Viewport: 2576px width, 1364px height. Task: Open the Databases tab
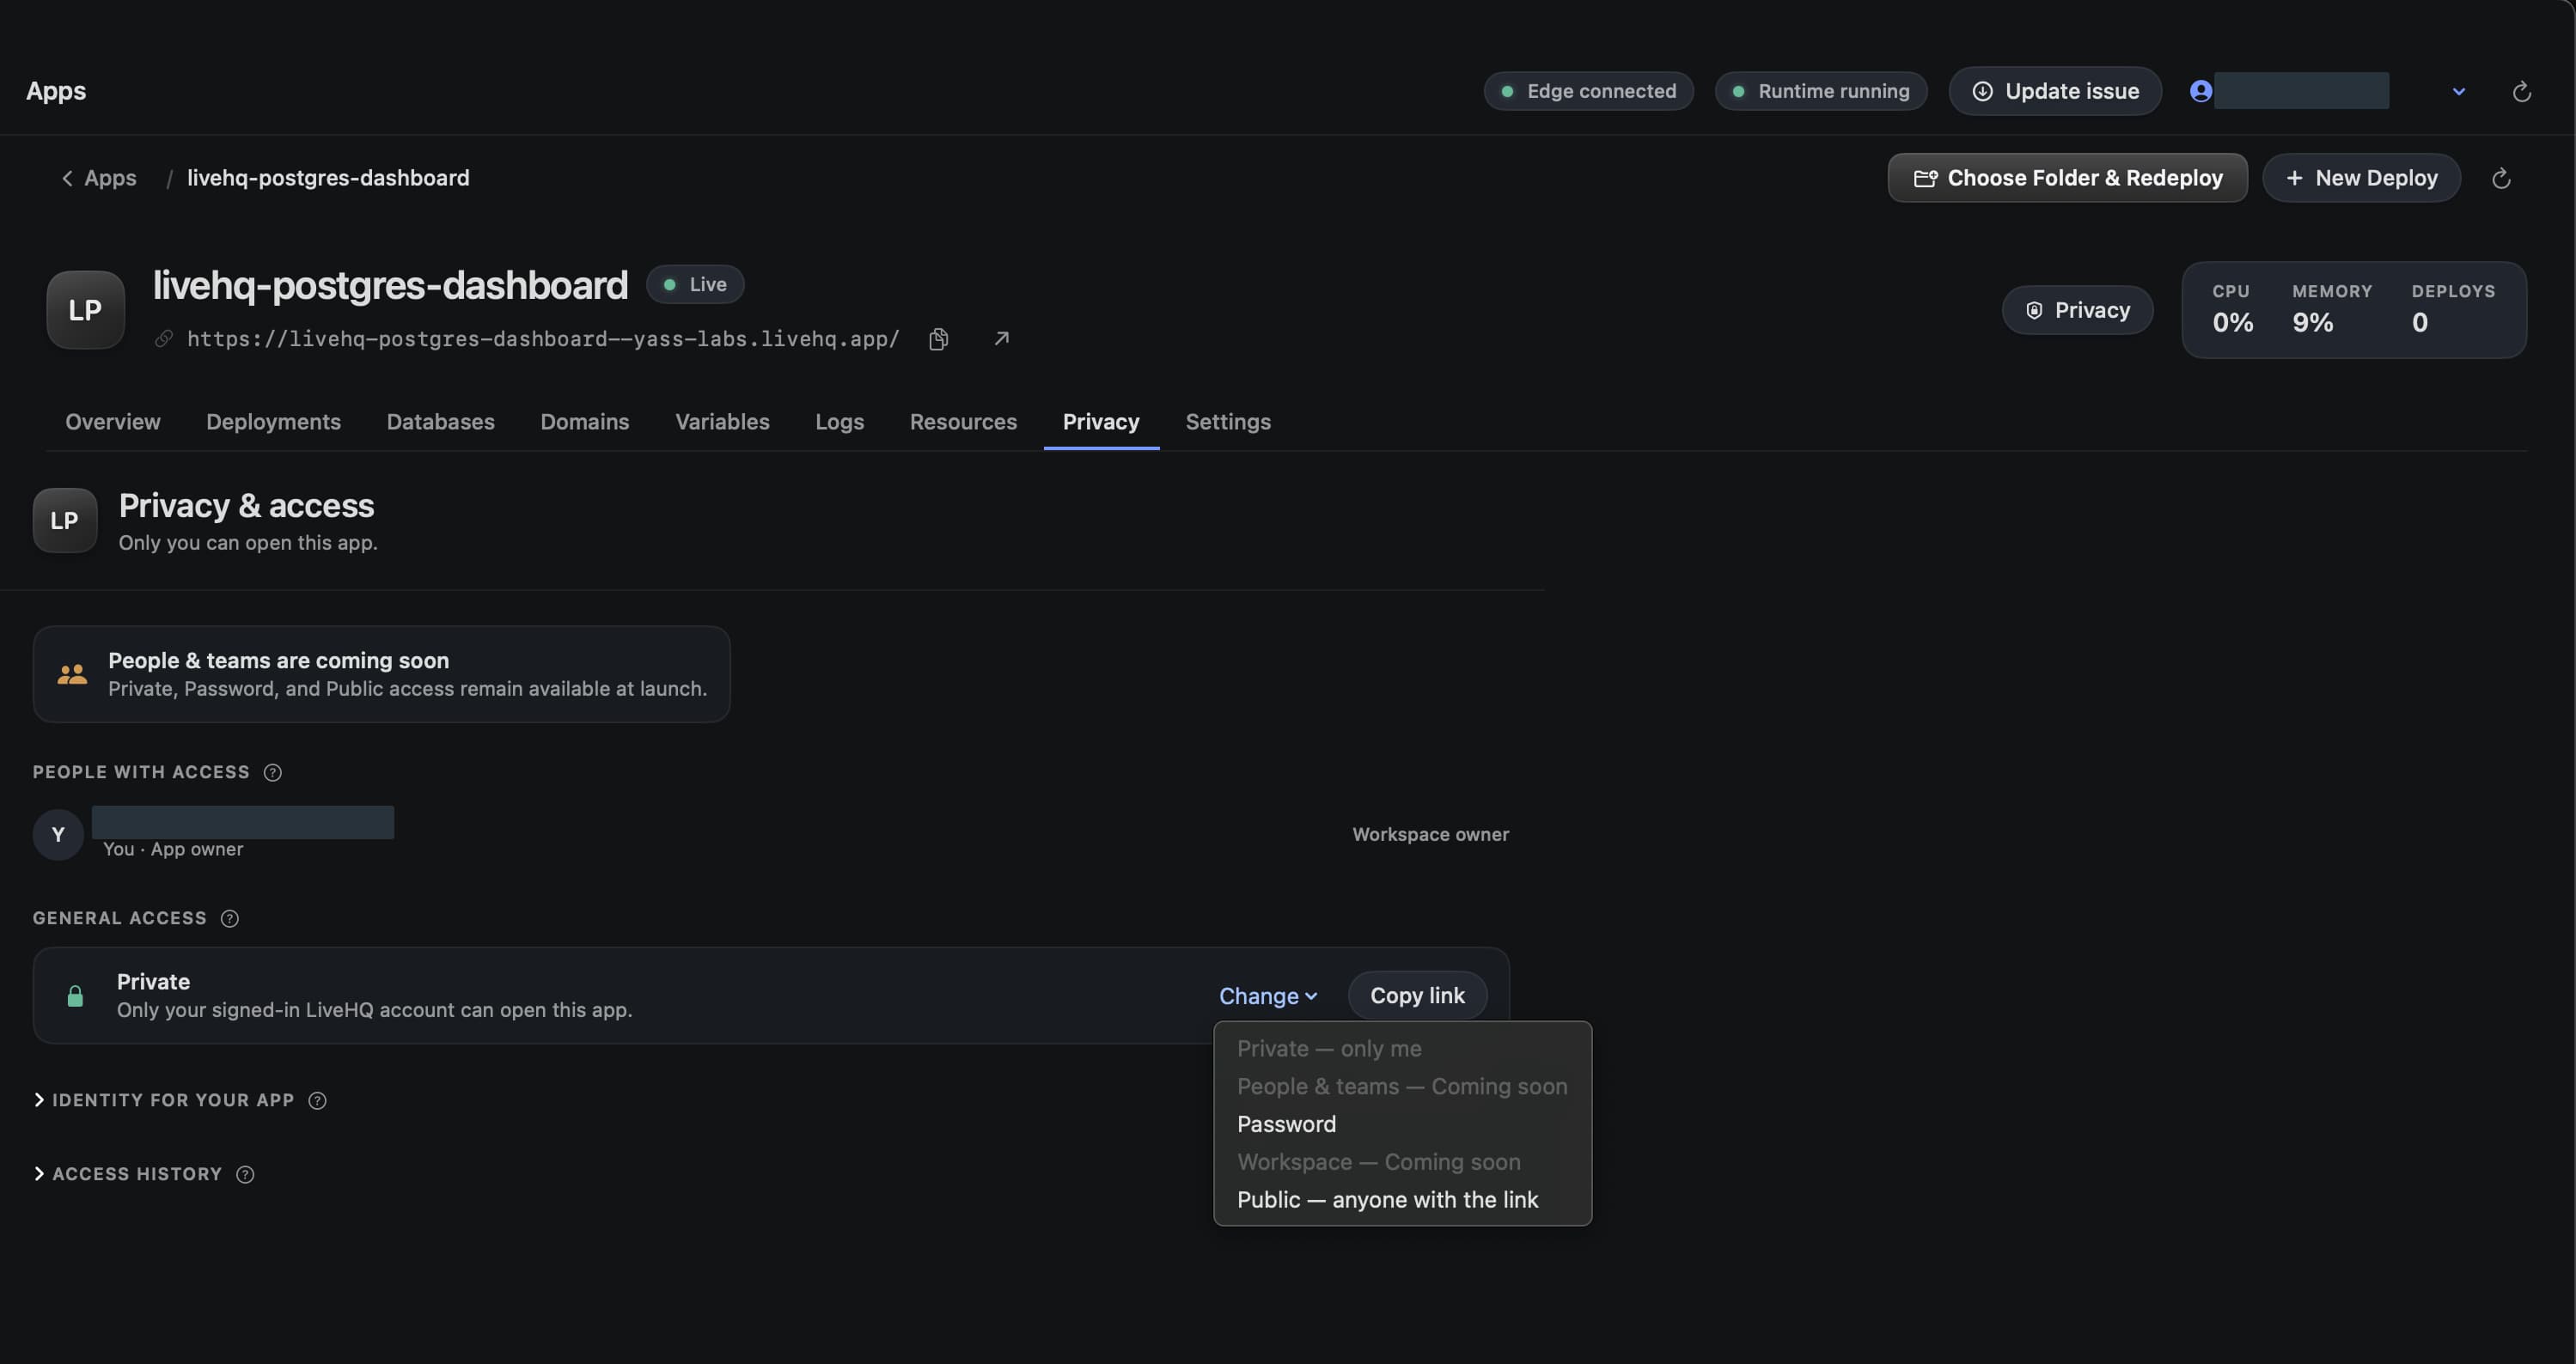[x=440, y=422]
